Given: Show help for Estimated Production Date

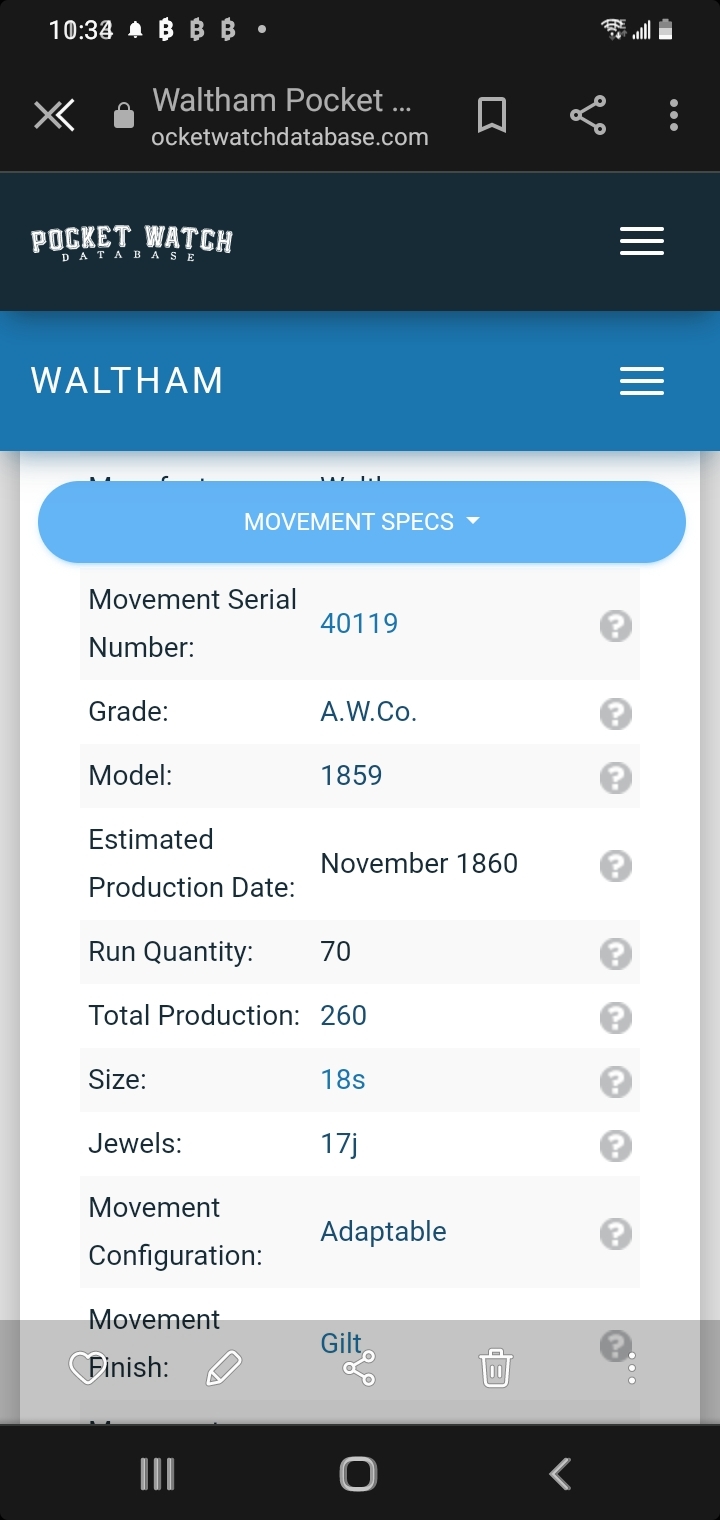Looking at the screenshot, I should pyautogui.click(x=615, y=866).
